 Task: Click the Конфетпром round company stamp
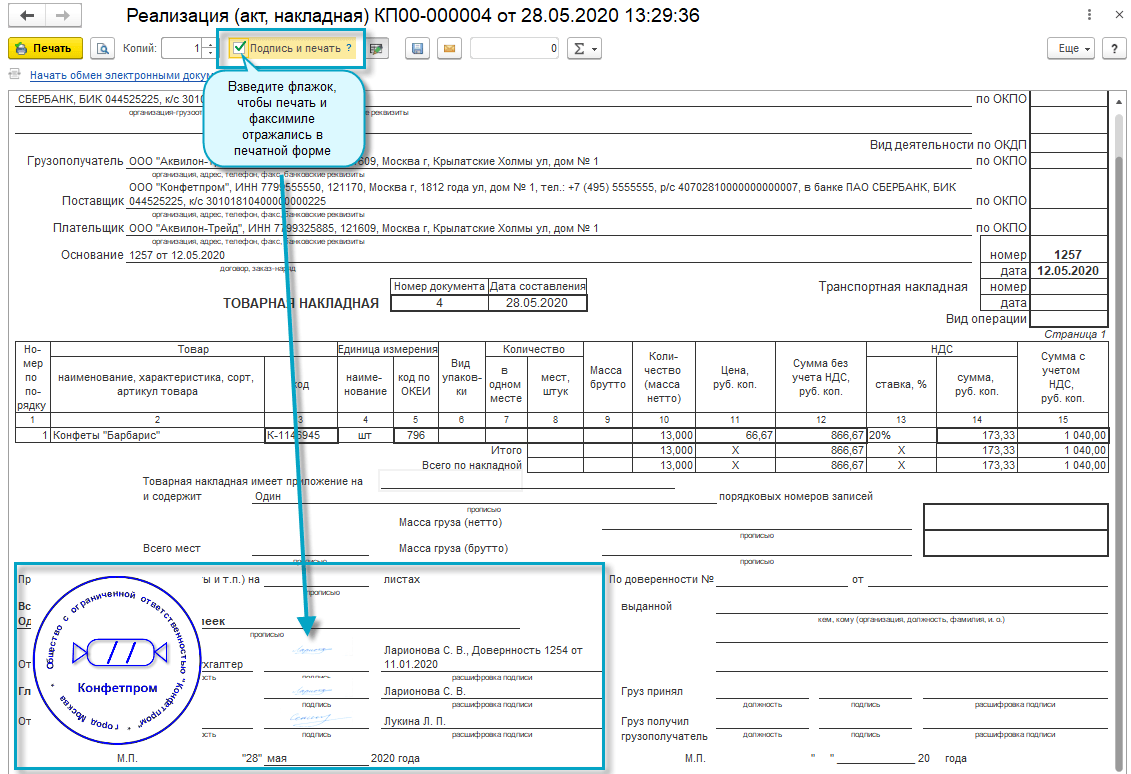(117, 659)
